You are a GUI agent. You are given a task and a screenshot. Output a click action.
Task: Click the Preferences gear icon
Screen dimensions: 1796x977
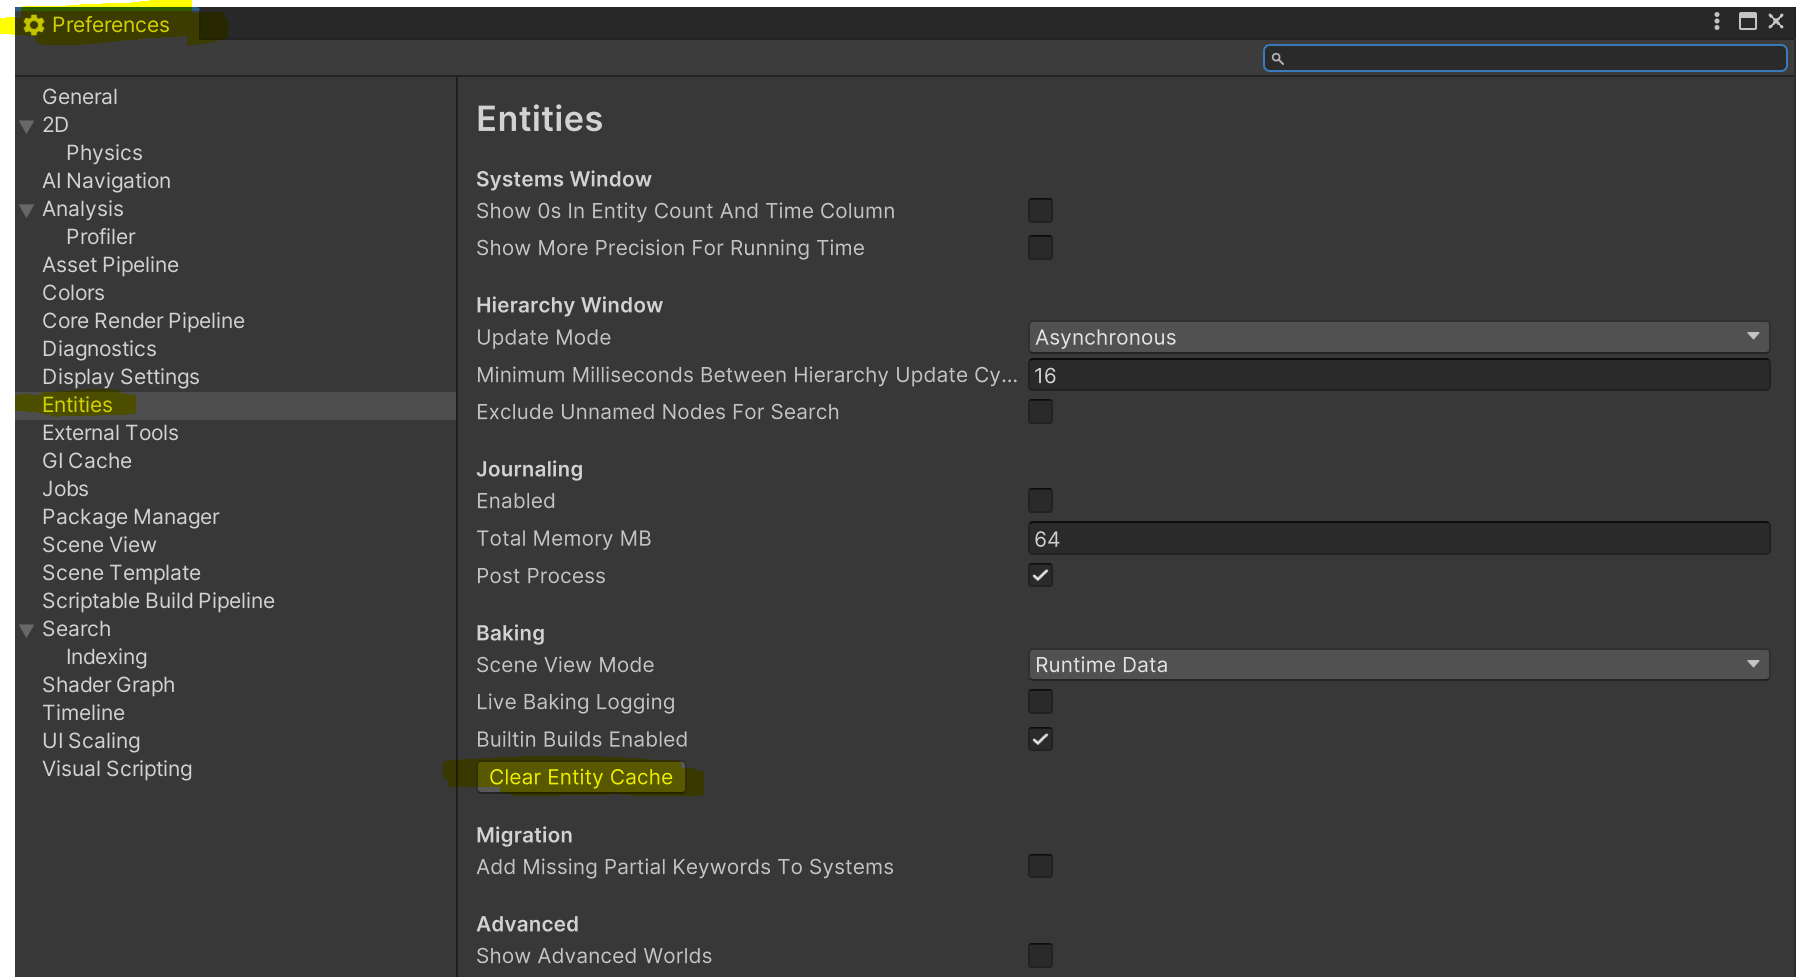point(34,25)
